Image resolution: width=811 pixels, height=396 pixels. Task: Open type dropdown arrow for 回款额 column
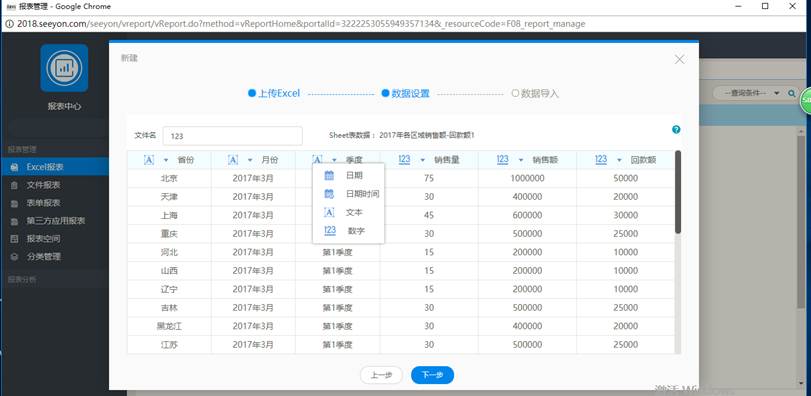click(620, 160)
